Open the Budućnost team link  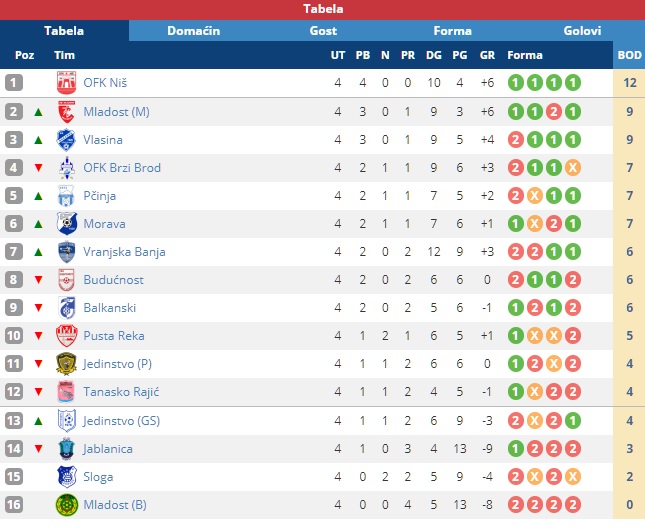[114, 280]
